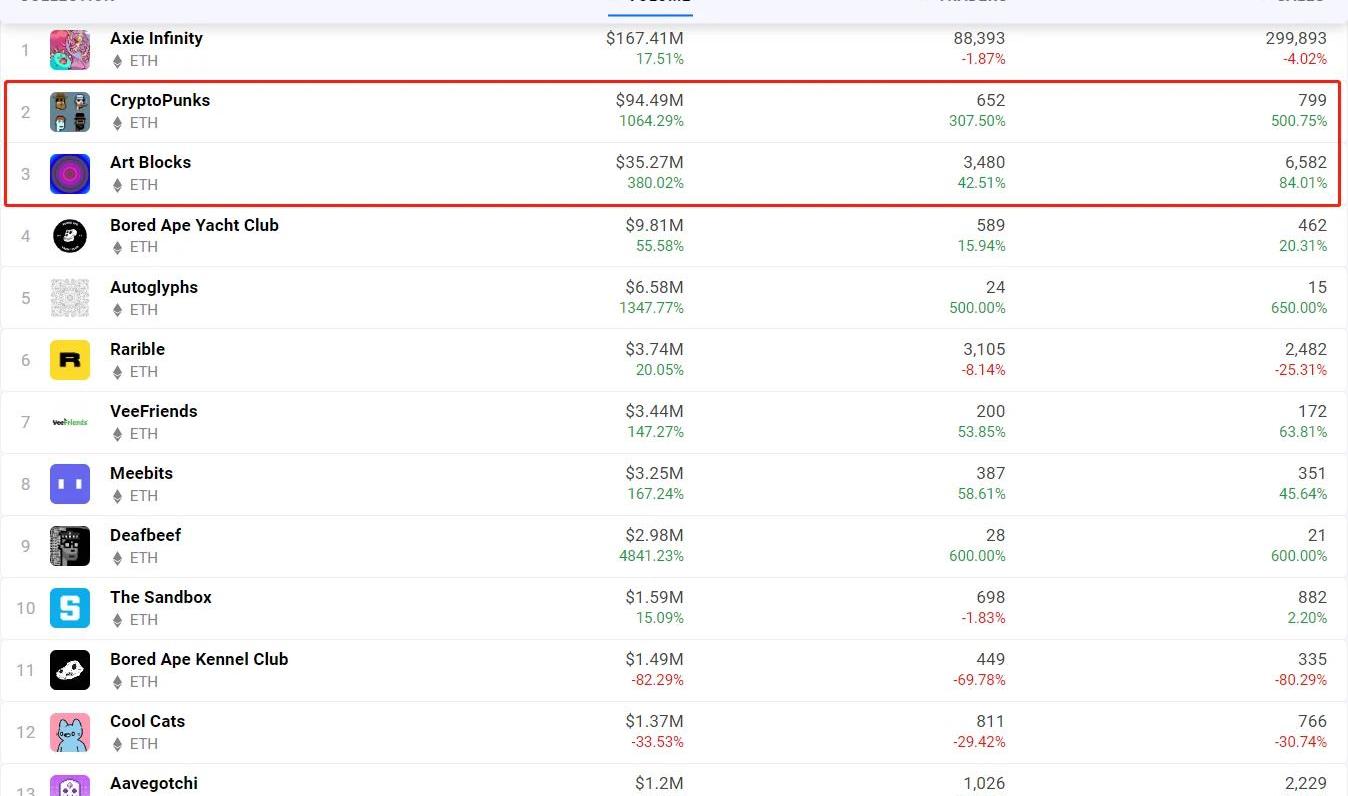Click the 6,582 sales count

coord(1305,162)
